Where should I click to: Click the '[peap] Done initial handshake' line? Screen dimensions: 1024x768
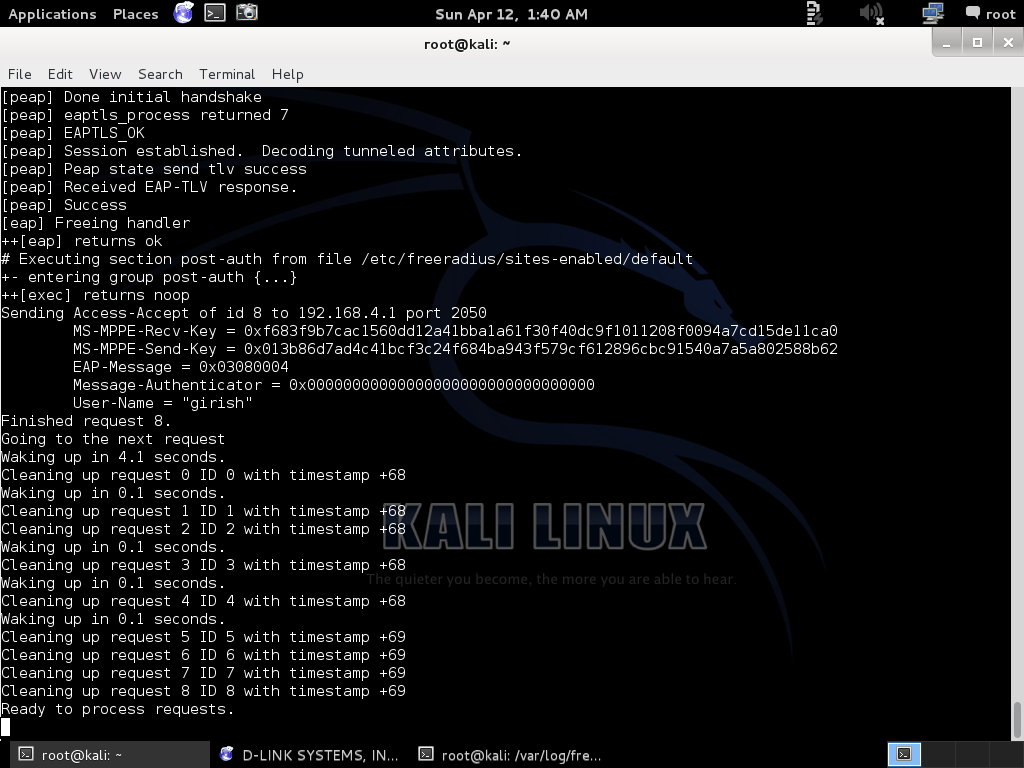(131, 97)
